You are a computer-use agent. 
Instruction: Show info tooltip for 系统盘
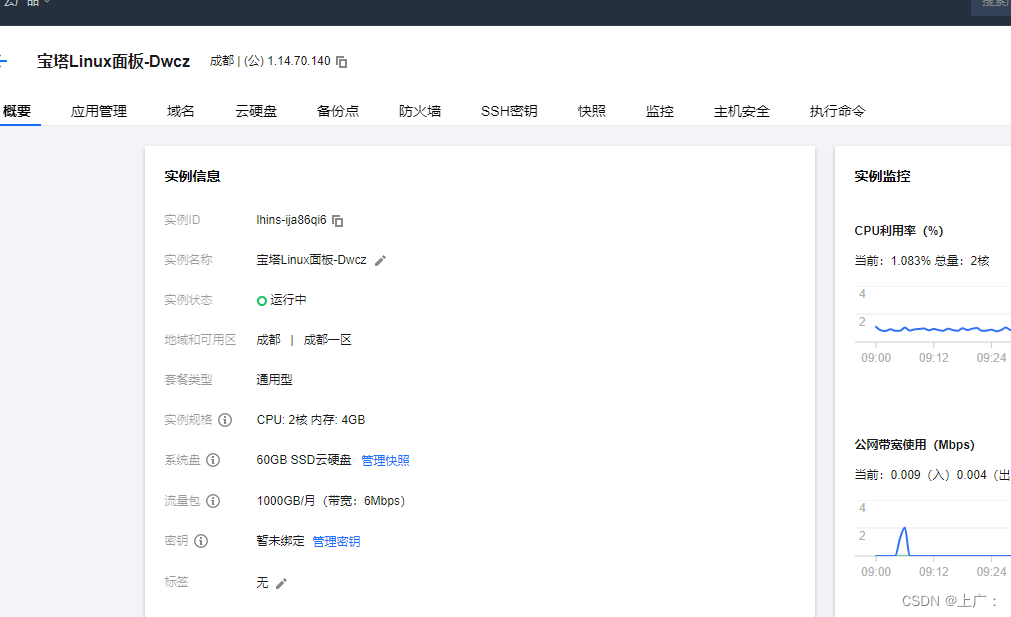[x=213, y=460]
